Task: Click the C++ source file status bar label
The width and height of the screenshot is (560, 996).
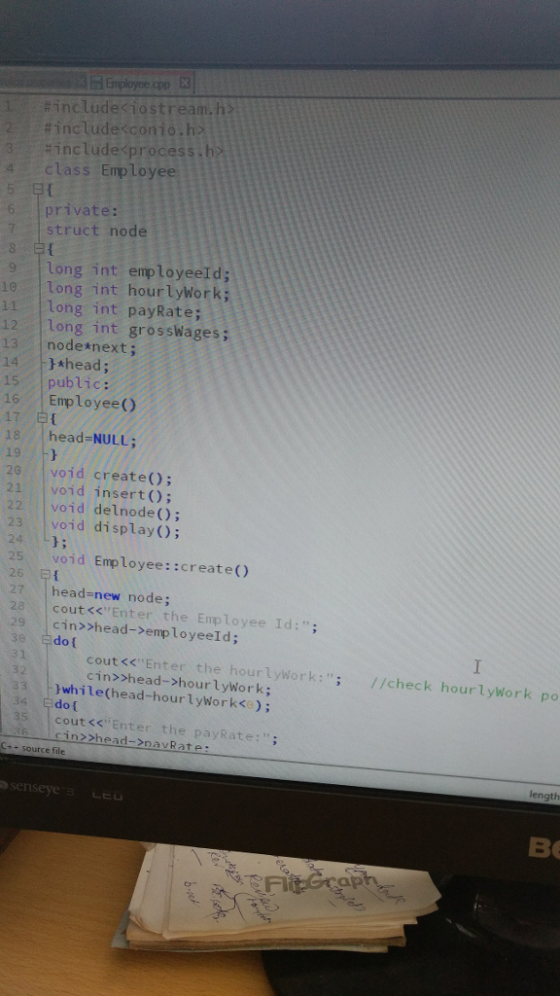Action: coord(32,749)
